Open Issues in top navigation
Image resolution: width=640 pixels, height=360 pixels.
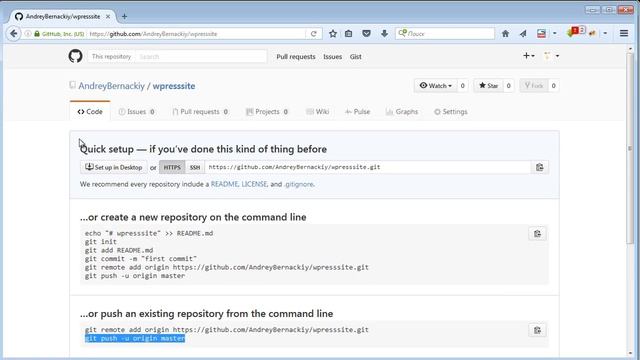coord(333,57)
